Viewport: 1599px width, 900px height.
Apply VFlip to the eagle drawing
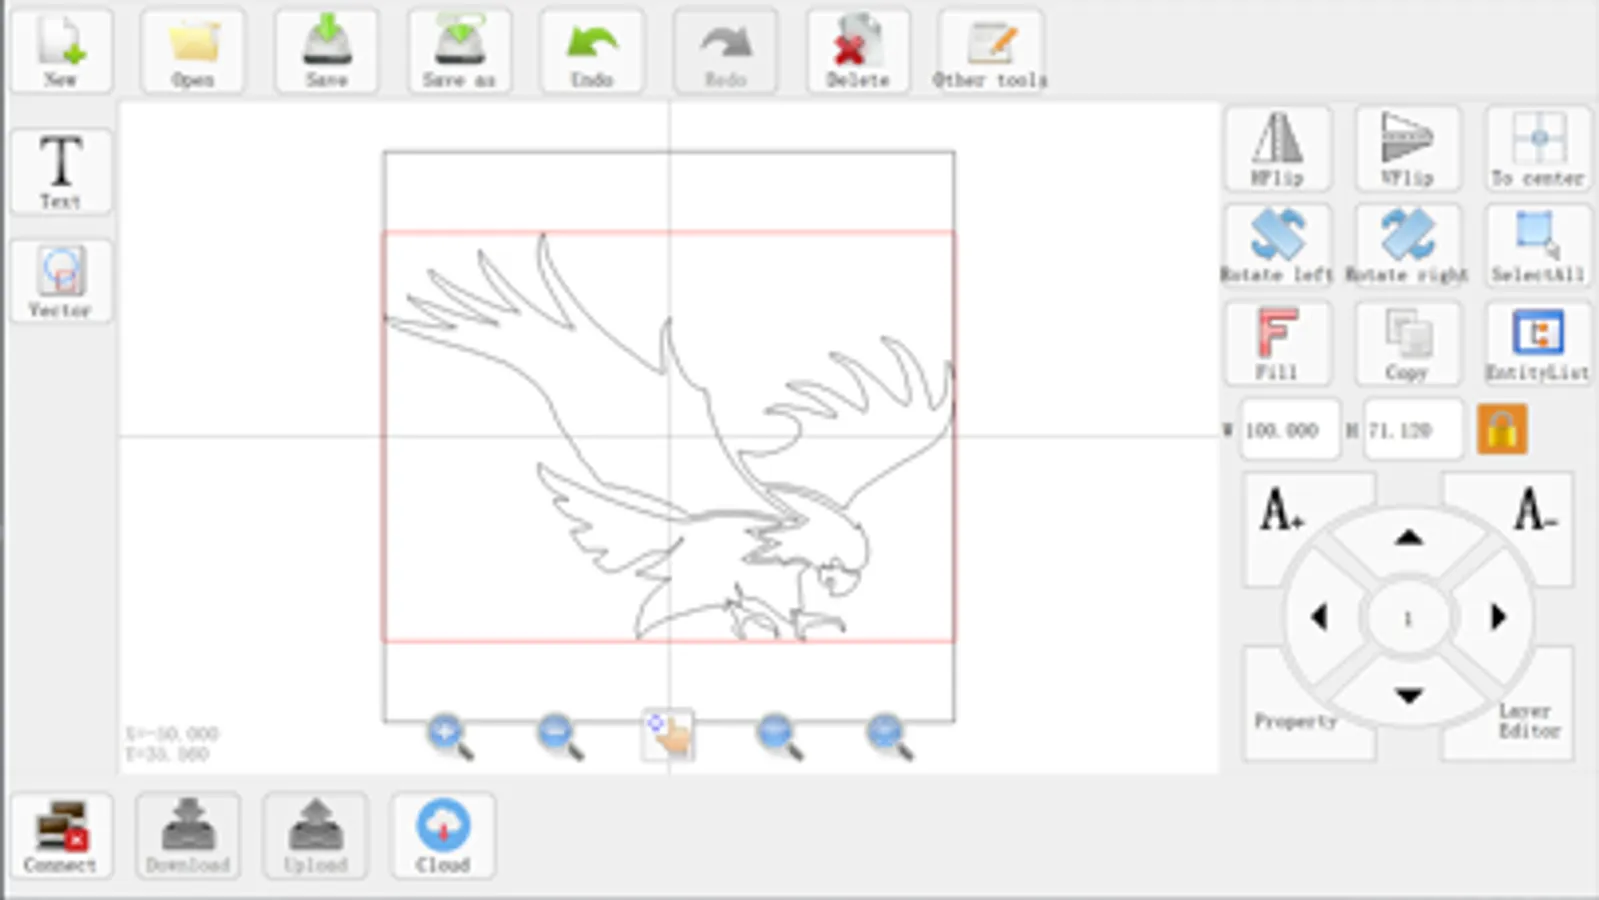tap(1408, 149)
